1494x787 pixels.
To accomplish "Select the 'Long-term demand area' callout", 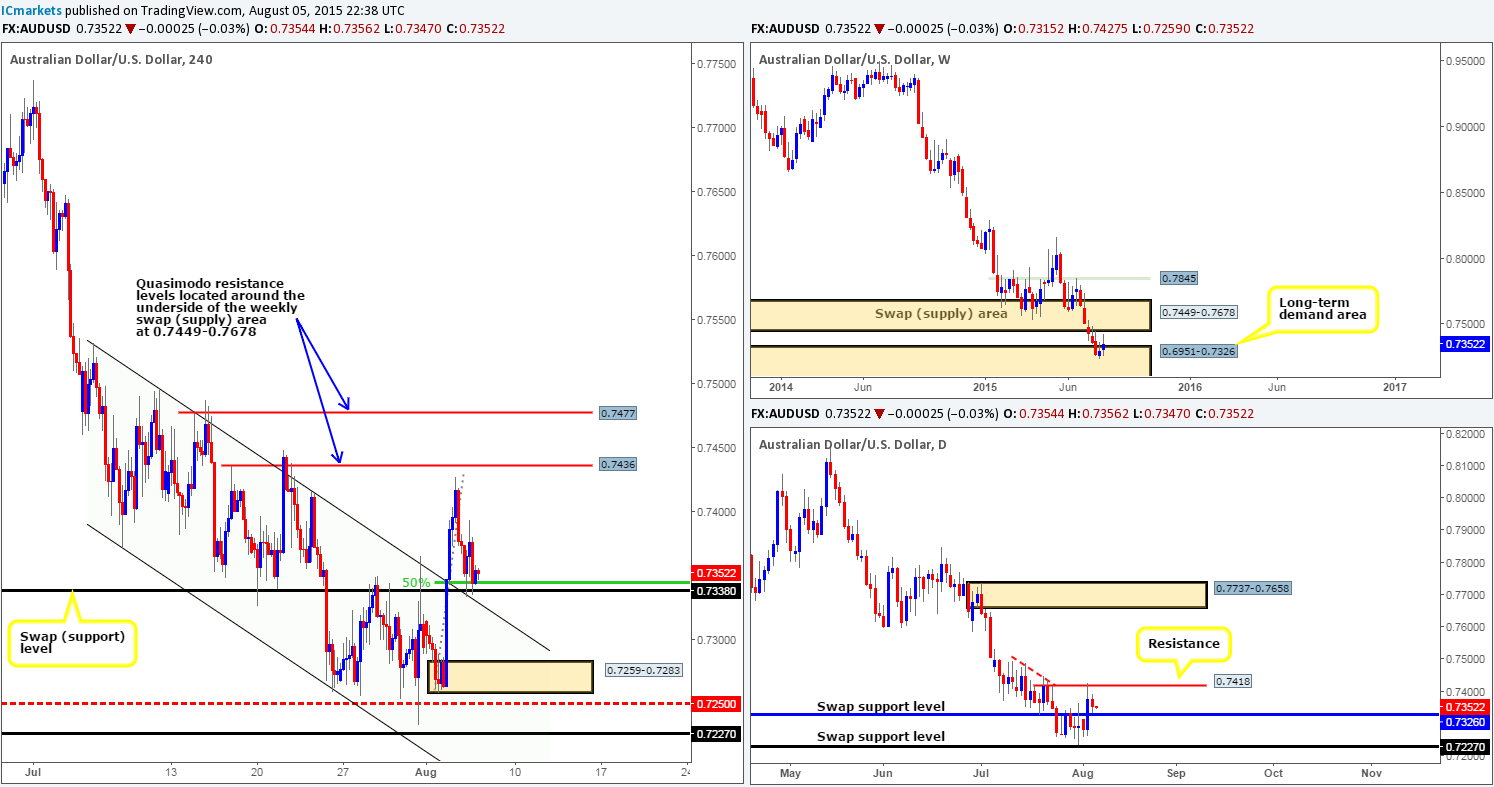I will 1323,311.
